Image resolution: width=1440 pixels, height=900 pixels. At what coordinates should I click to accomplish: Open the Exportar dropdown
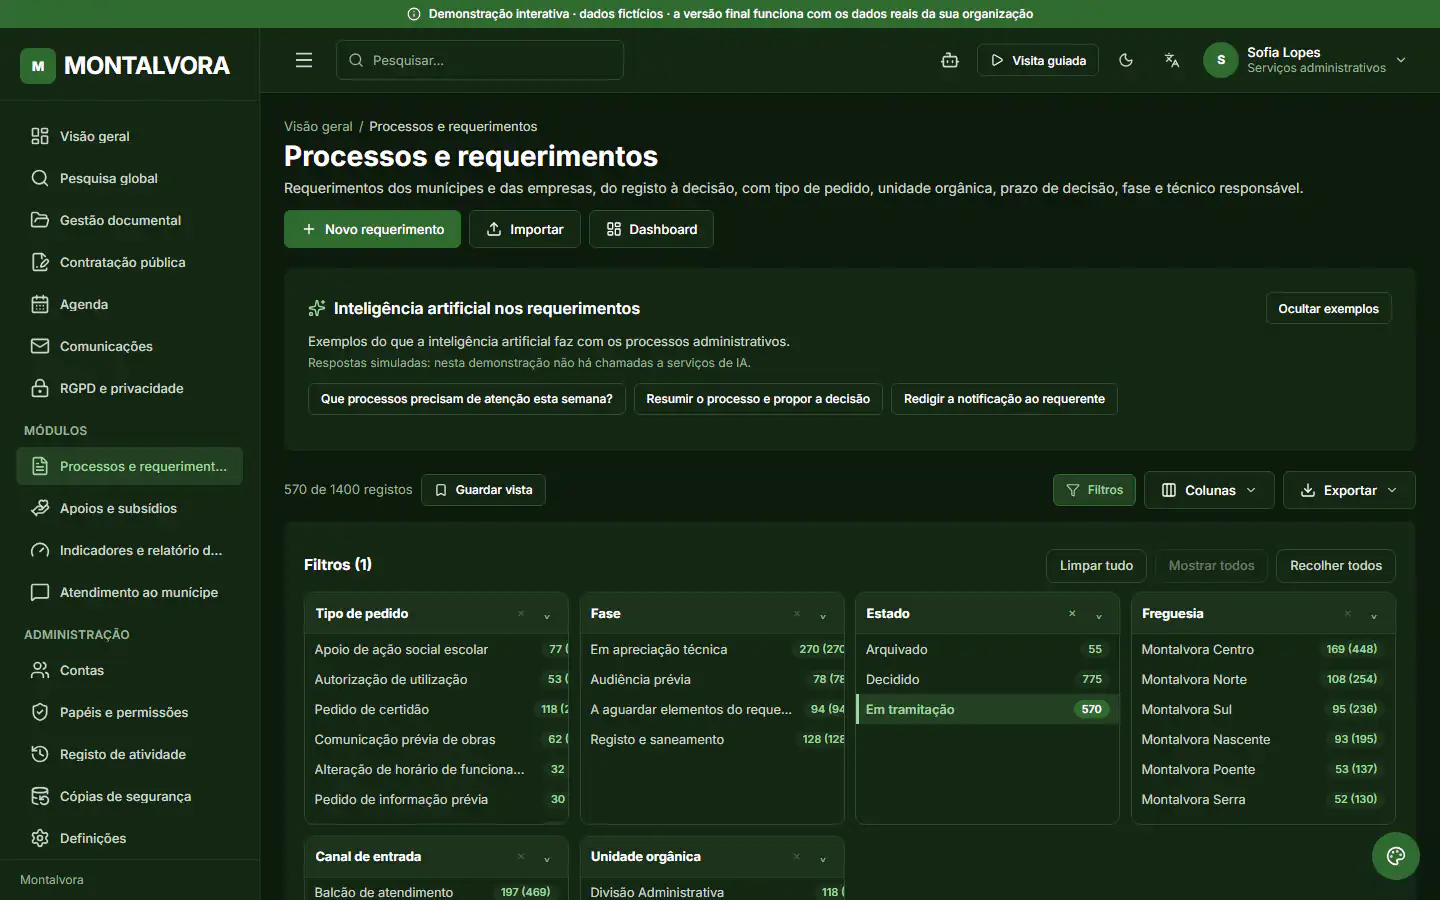coord(1349,490)
